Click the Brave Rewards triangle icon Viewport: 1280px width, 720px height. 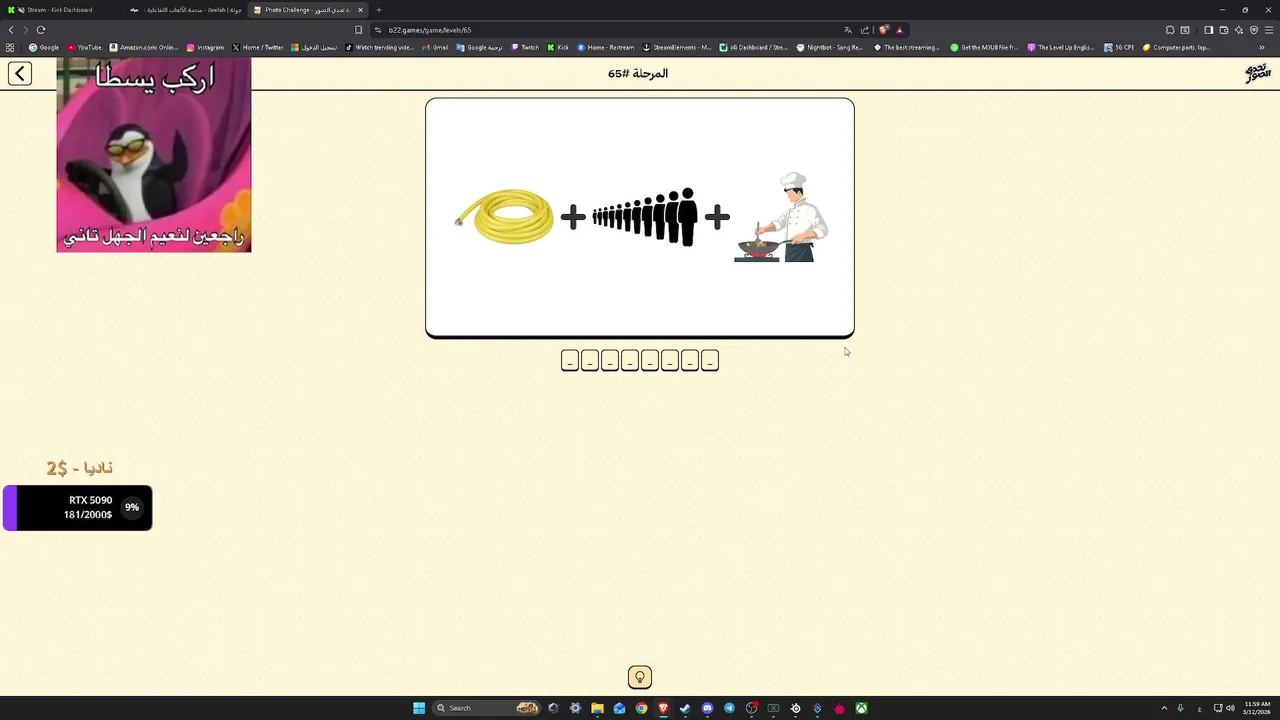(899, 30)
